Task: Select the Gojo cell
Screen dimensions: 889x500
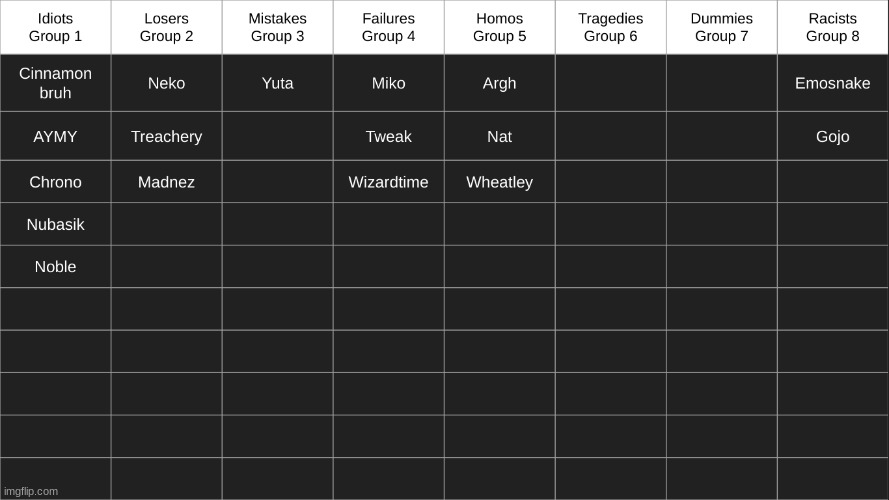Action: [x=833, y=136]
